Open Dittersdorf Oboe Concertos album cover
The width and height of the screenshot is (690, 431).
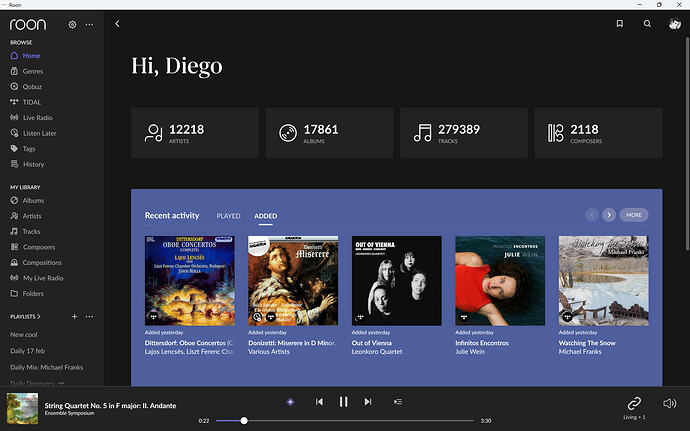click(190, 281)
